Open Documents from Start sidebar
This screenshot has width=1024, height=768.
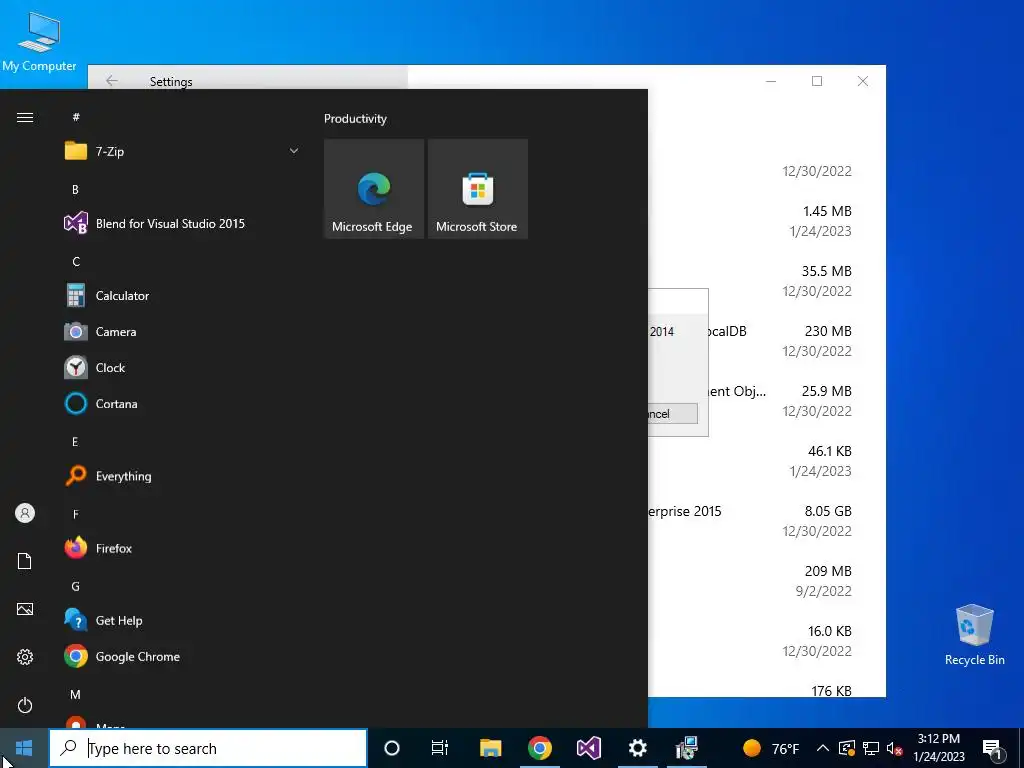coord(25,561)
